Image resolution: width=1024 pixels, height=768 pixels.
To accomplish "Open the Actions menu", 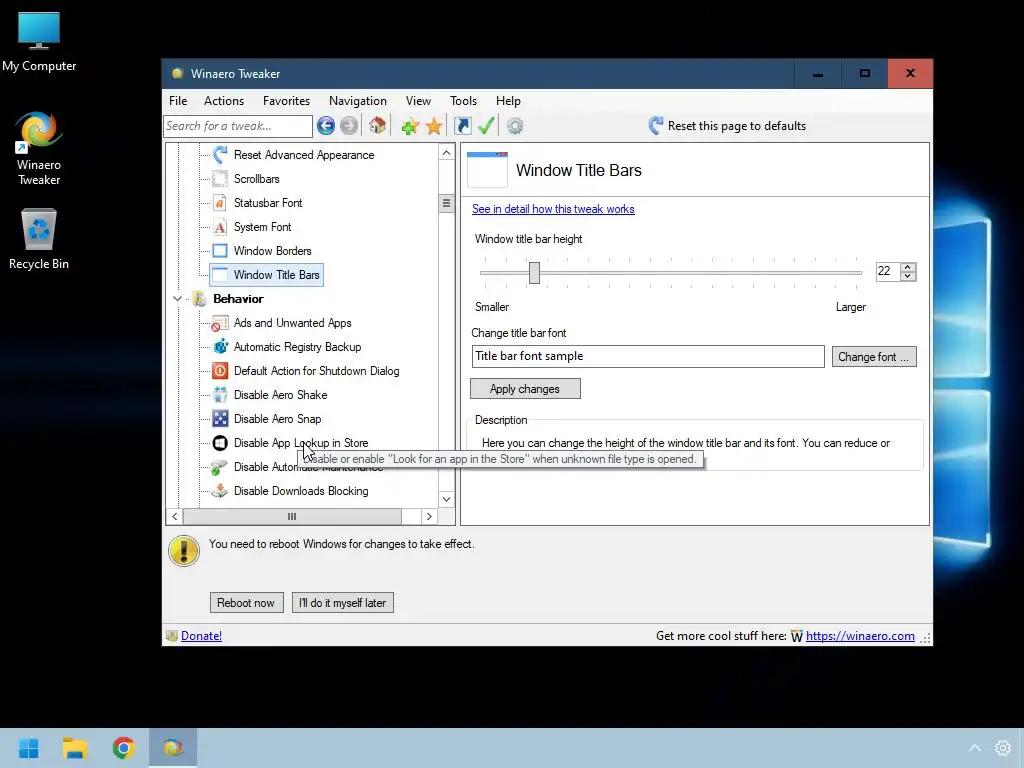I will [224, 101].
